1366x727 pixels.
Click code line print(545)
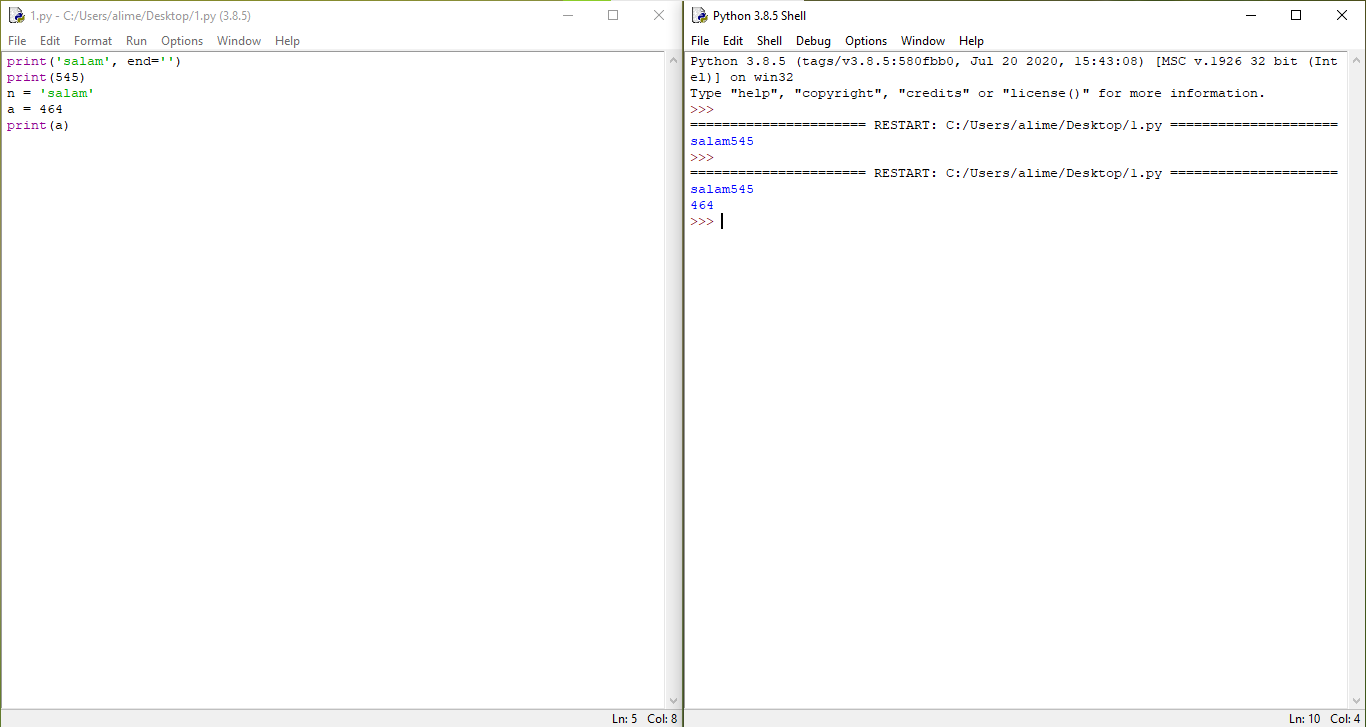[46, 77]
